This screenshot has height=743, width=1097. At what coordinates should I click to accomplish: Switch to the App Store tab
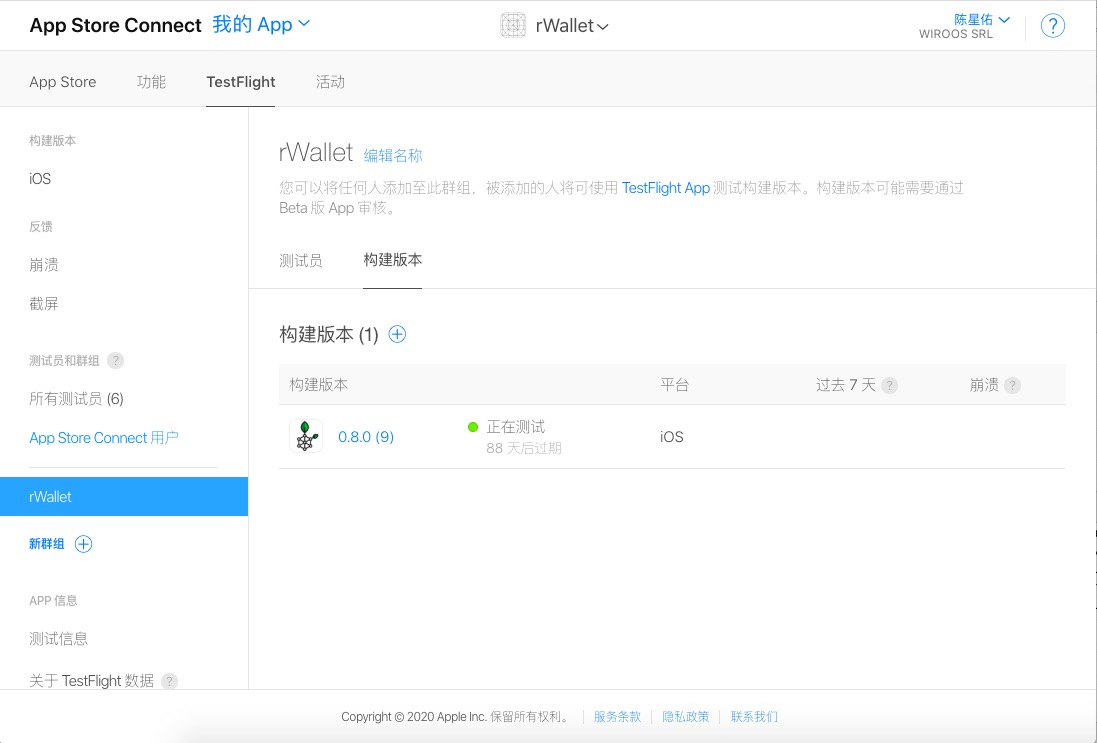point(63,82)
